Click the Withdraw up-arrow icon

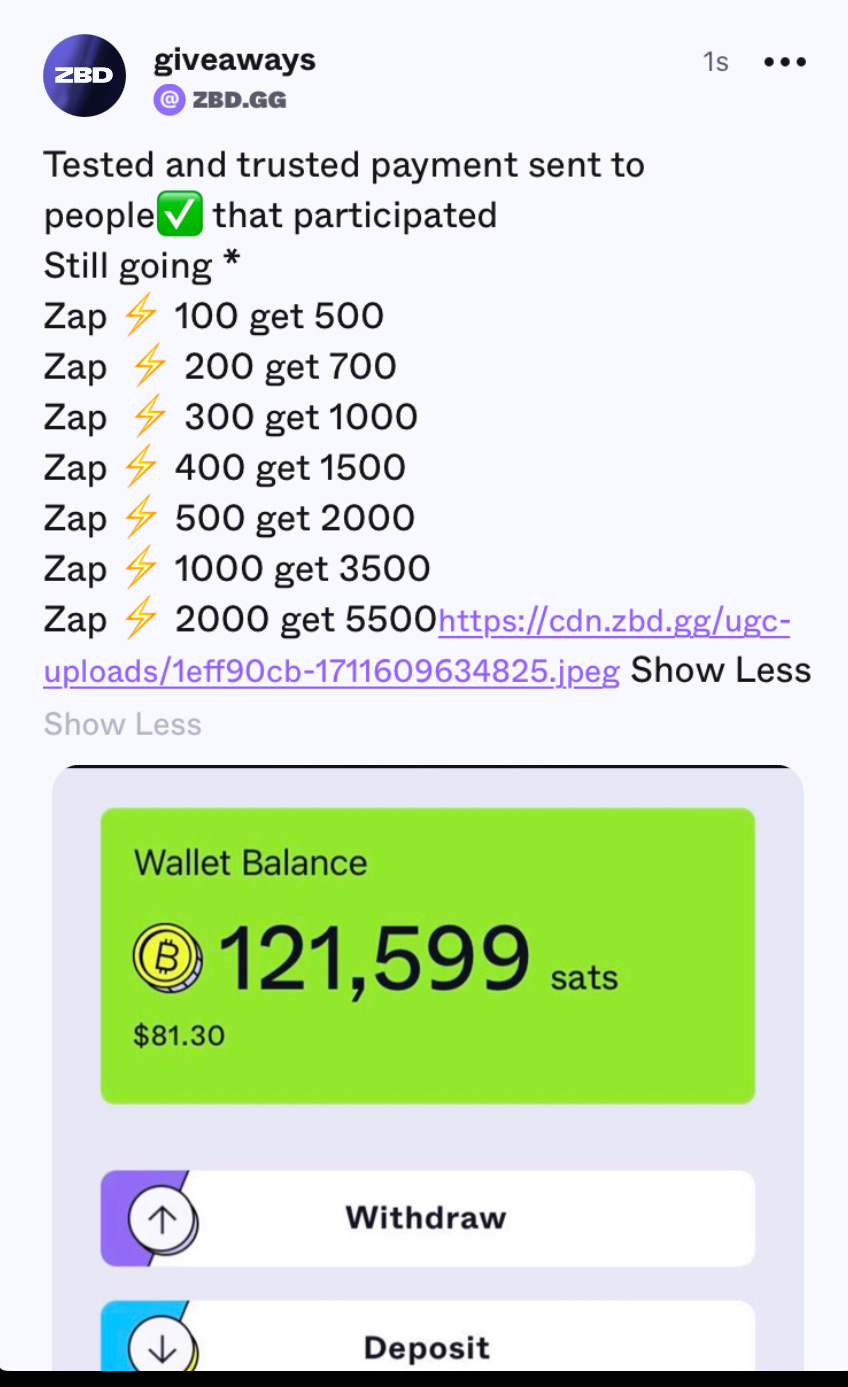[x=163, y=1218]
